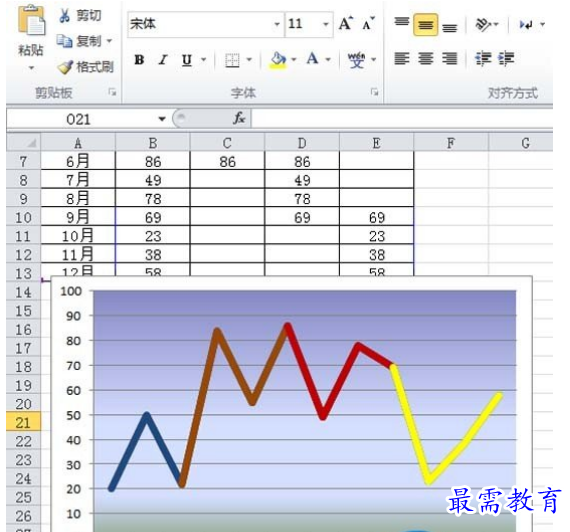Align text right

click(x=450, y=59)
